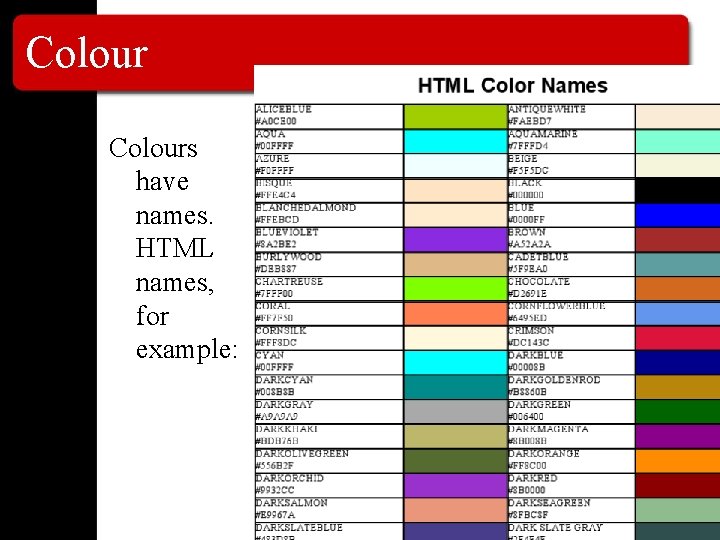
Task: Click the BURLYWOOD tan swatch
Action: coord(456,264)
